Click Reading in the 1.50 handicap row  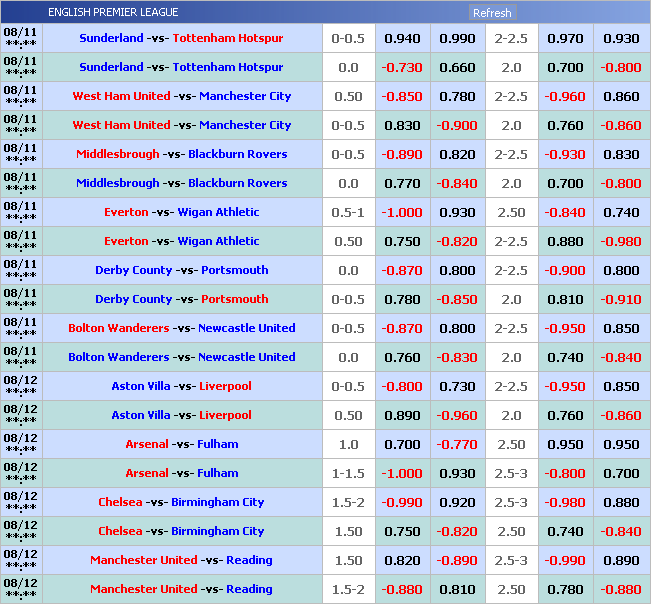(249, 560)
